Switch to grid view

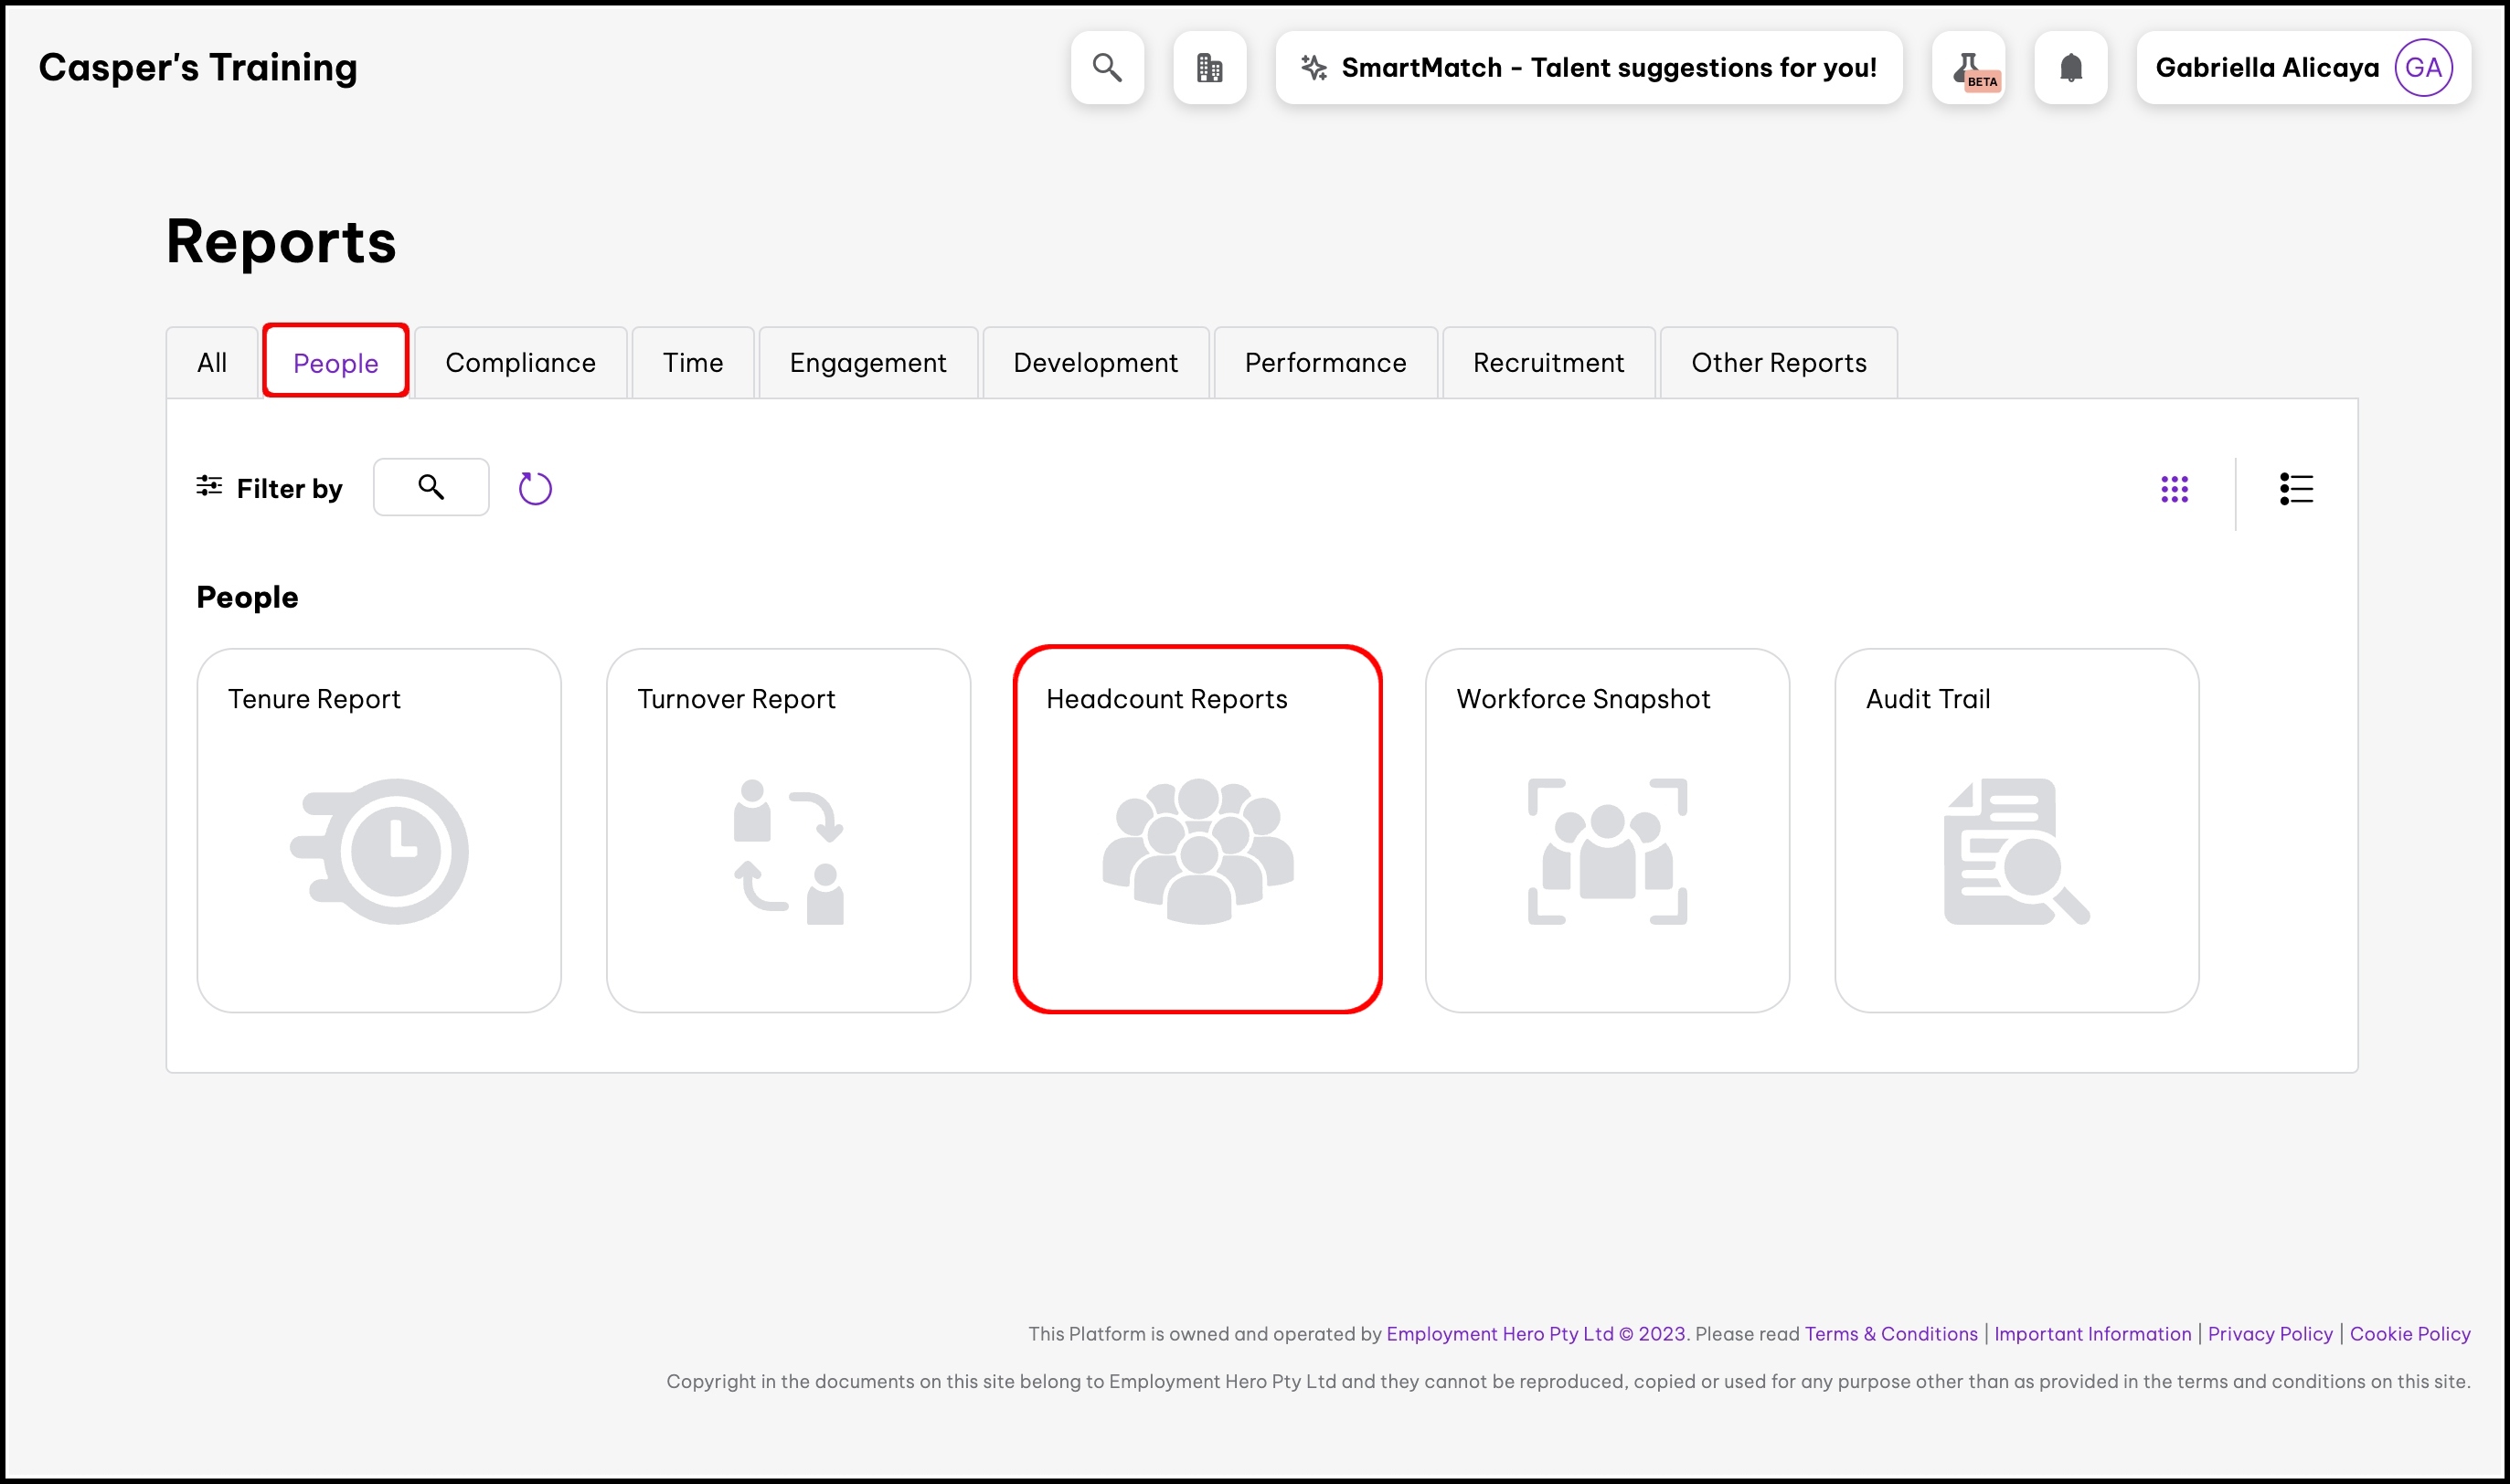tap(2174, 489)
